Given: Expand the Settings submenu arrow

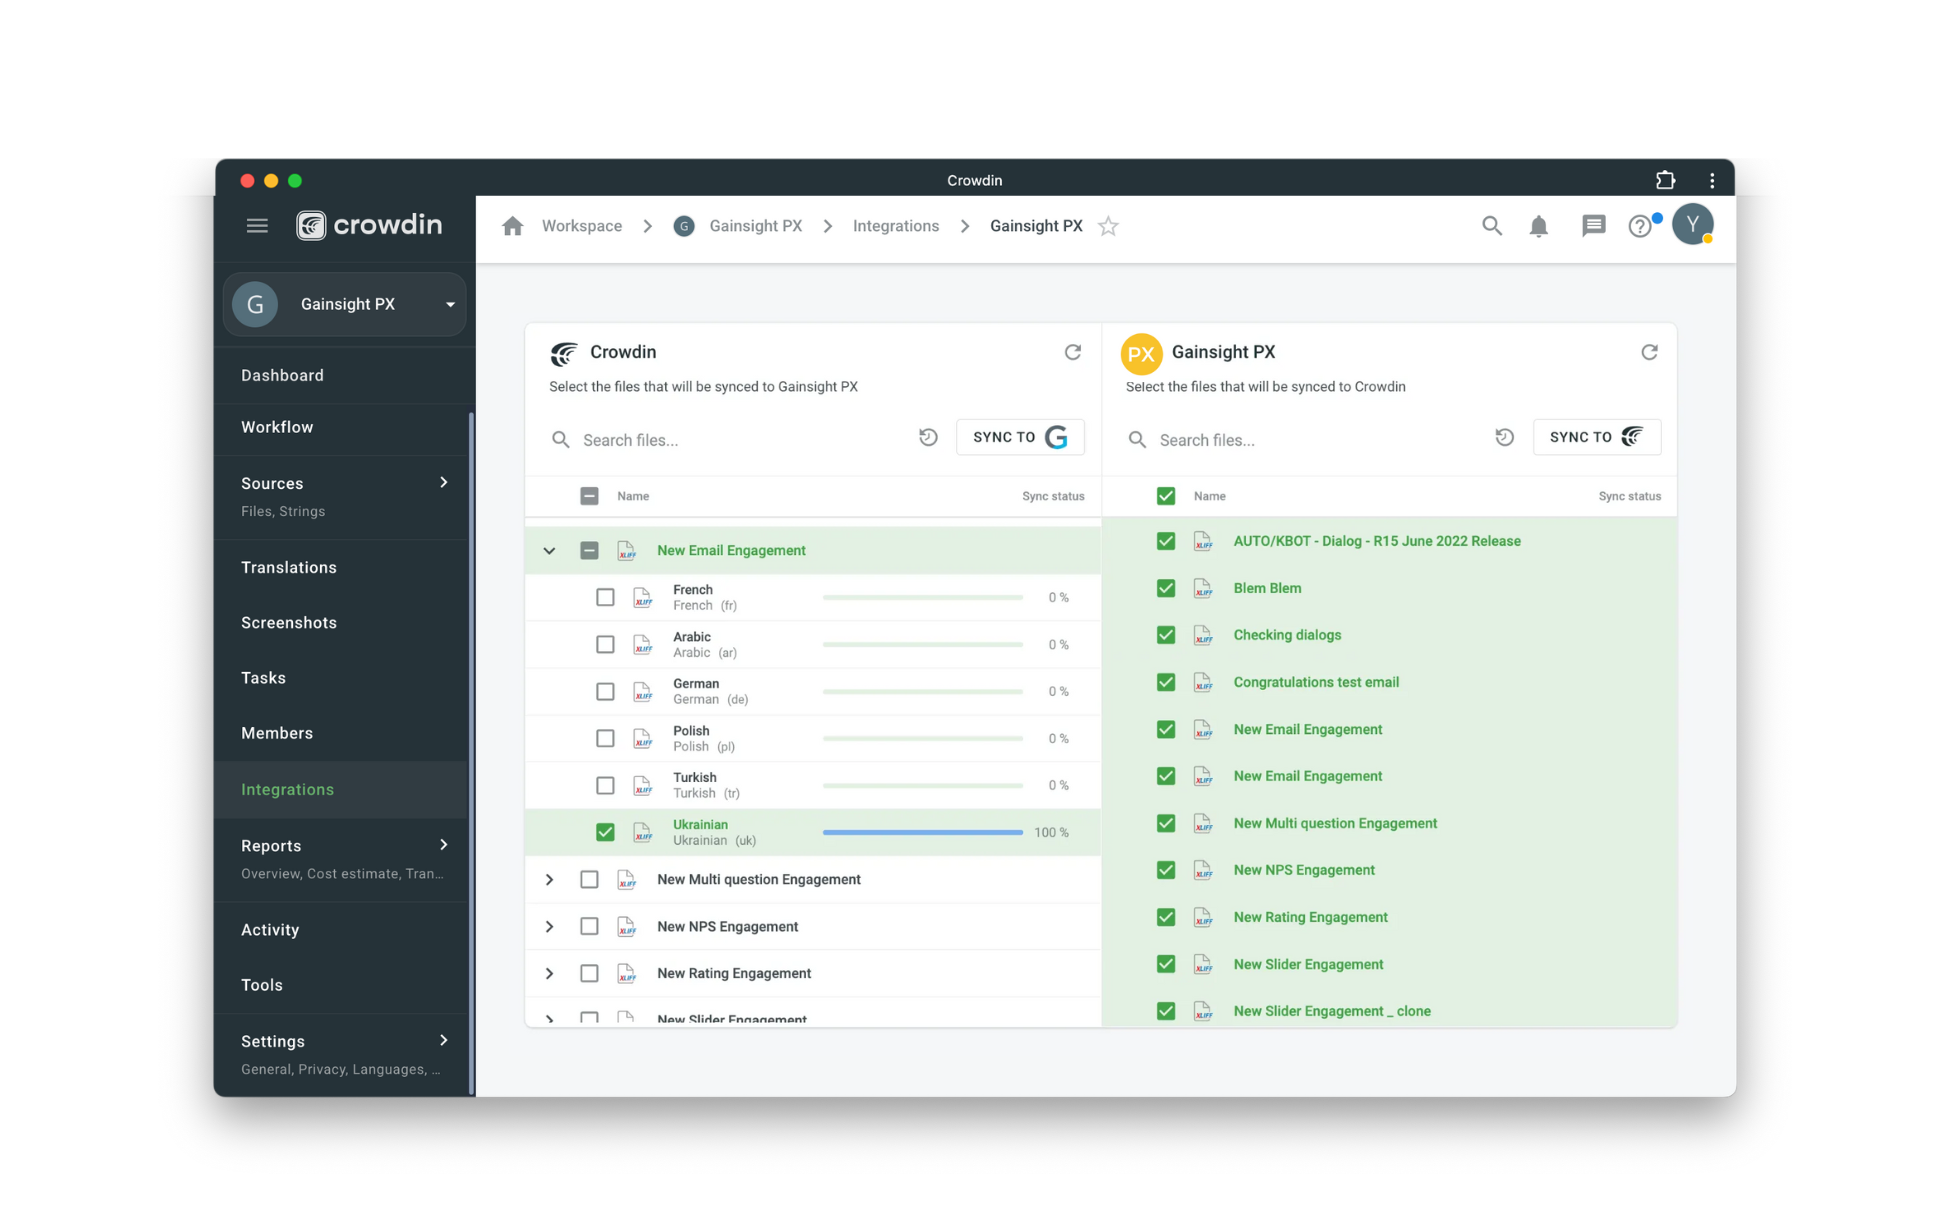Looking at the screenshot, I should pos(444,1041).
